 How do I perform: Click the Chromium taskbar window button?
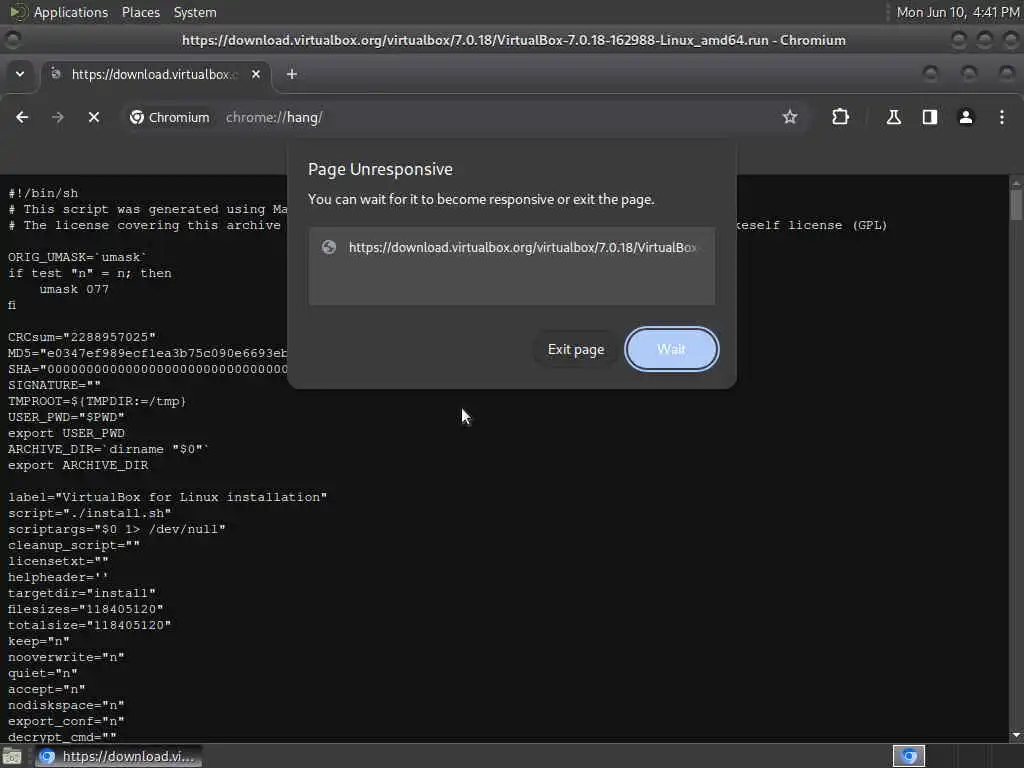click(118, 756)
